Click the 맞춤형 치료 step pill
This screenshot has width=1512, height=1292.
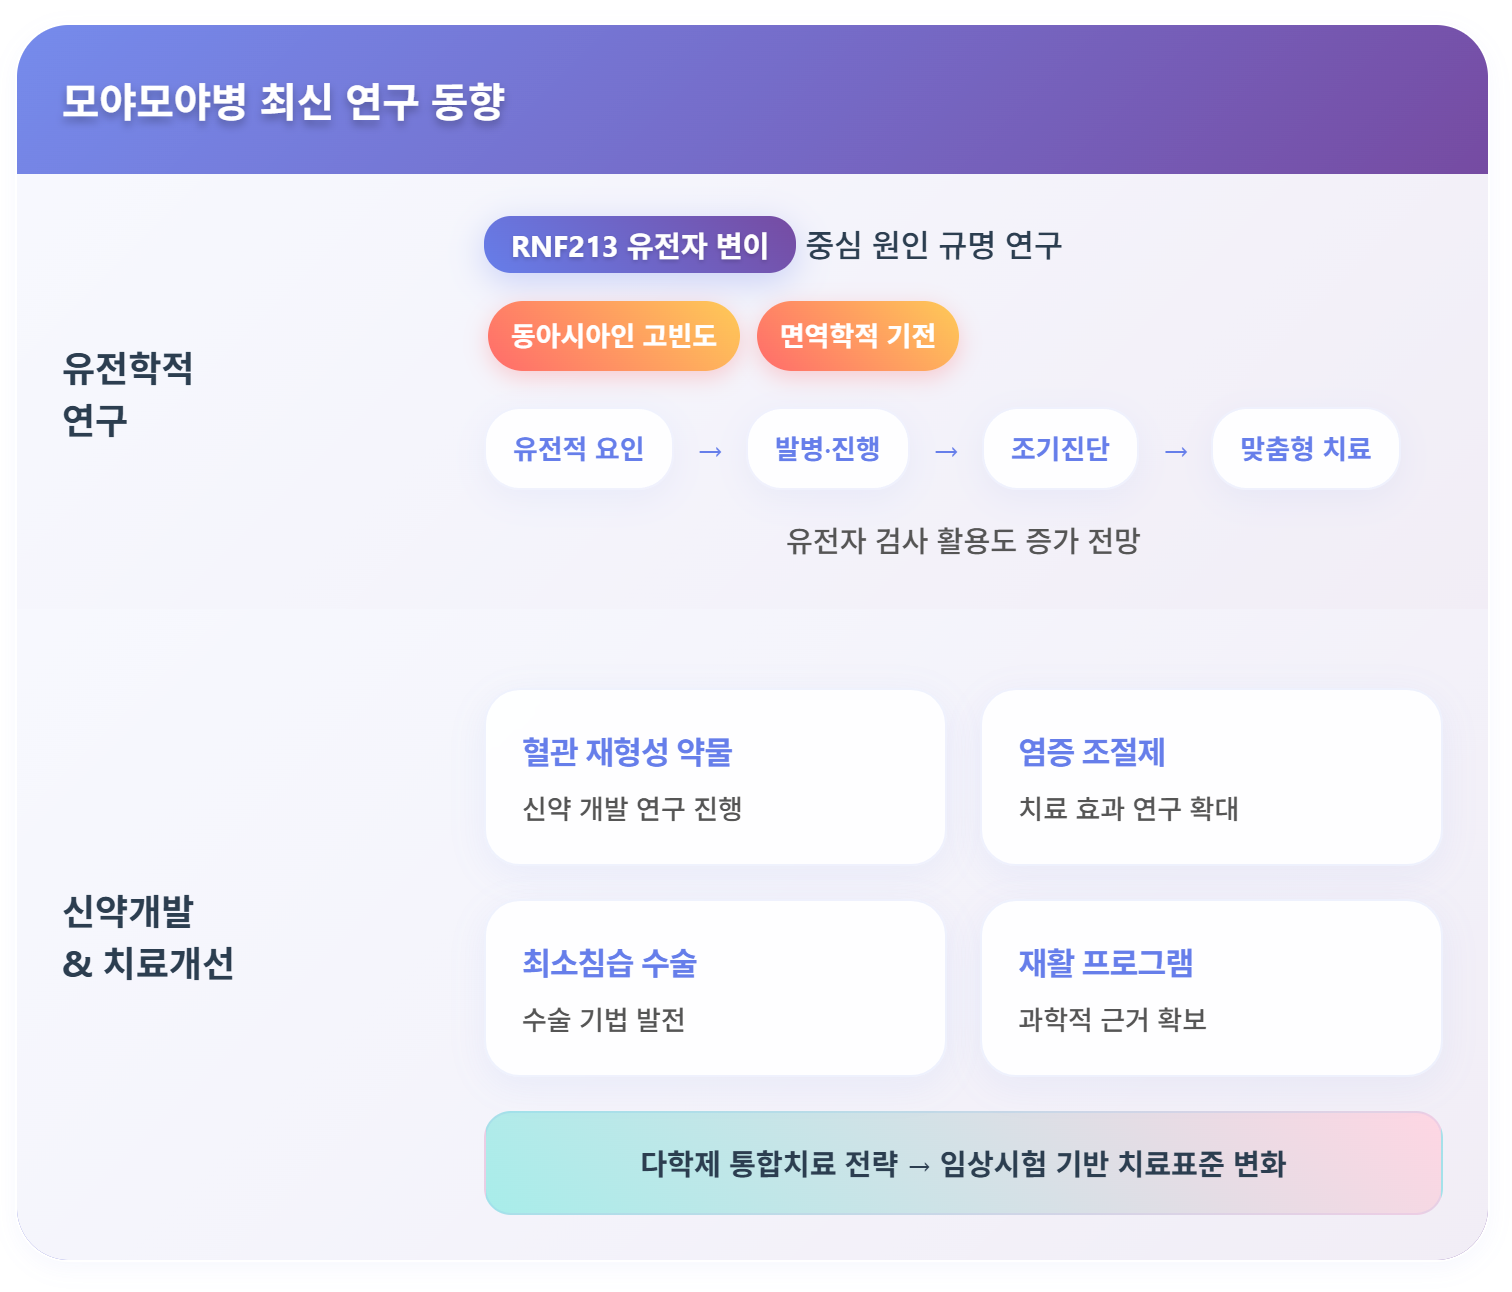point(1306,449)
